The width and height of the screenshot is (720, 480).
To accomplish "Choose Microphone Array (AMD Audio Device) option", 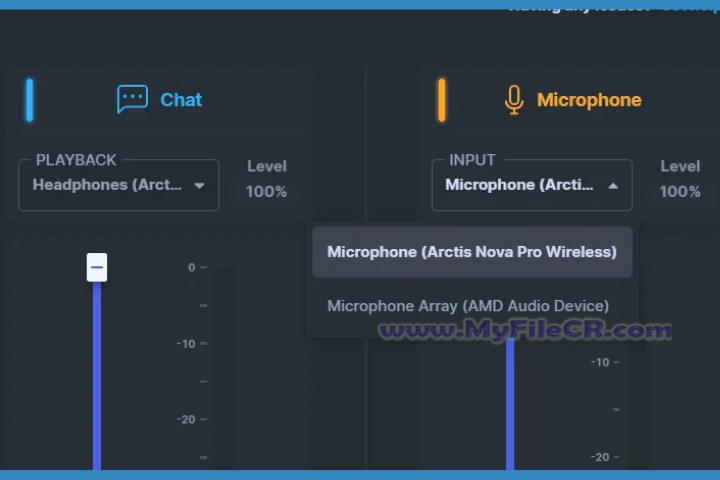I will pyautogui.click(x=467, y=306).
